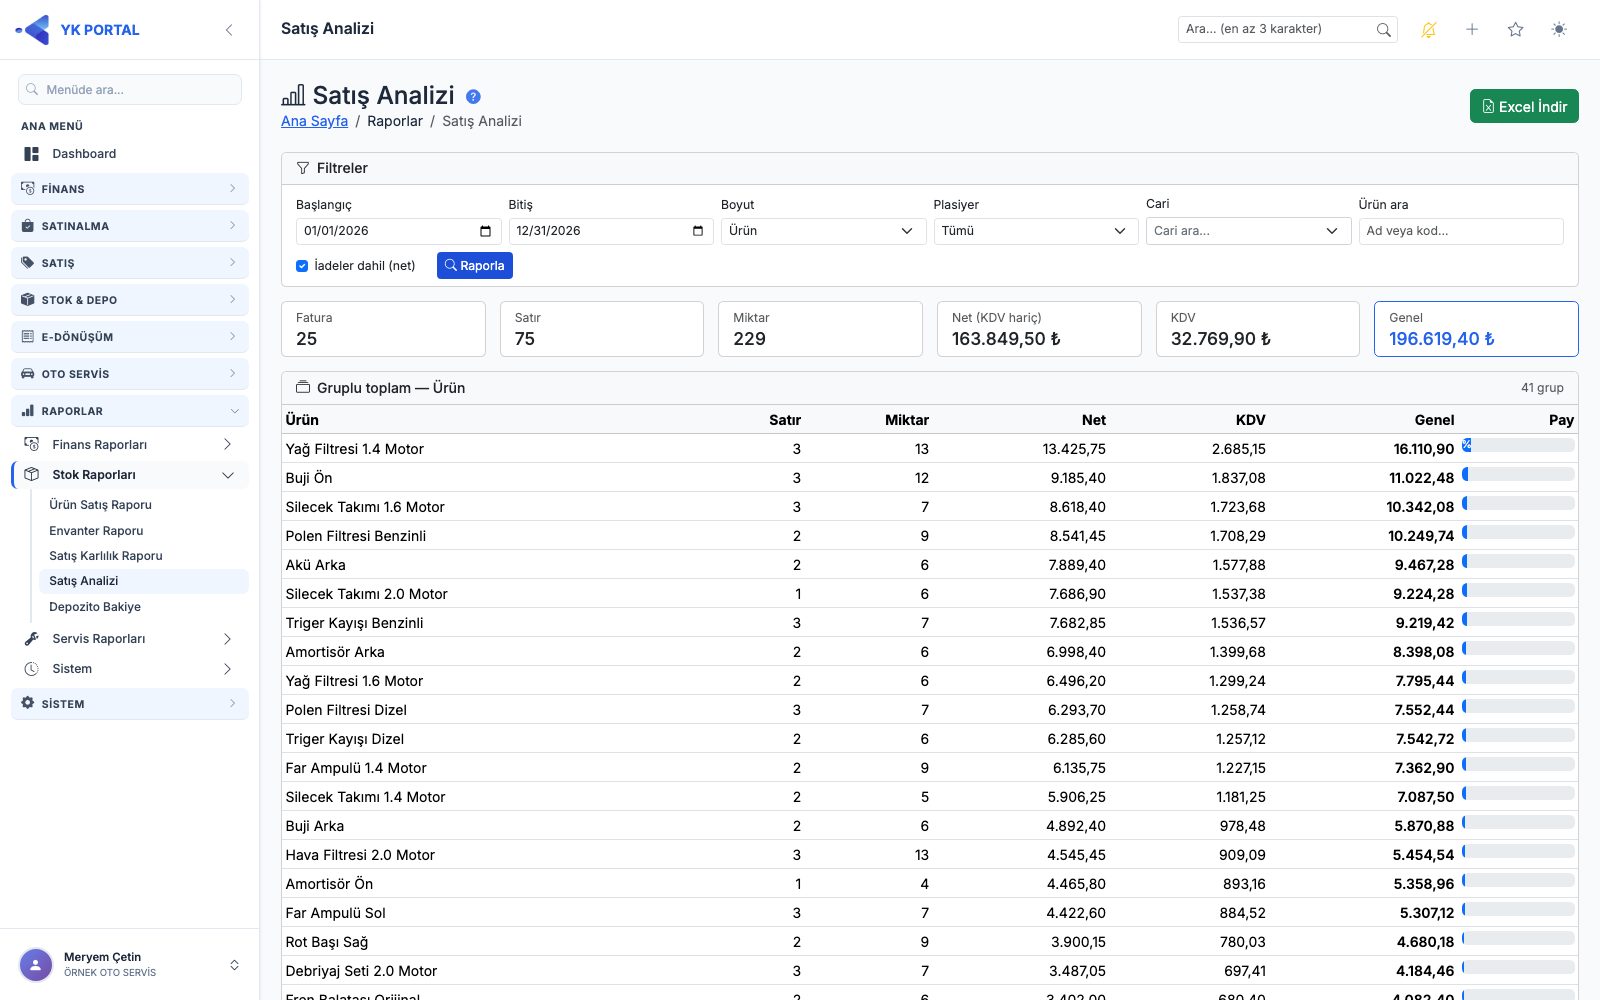
Task: Click the Genel total card
Action: 1476,329
